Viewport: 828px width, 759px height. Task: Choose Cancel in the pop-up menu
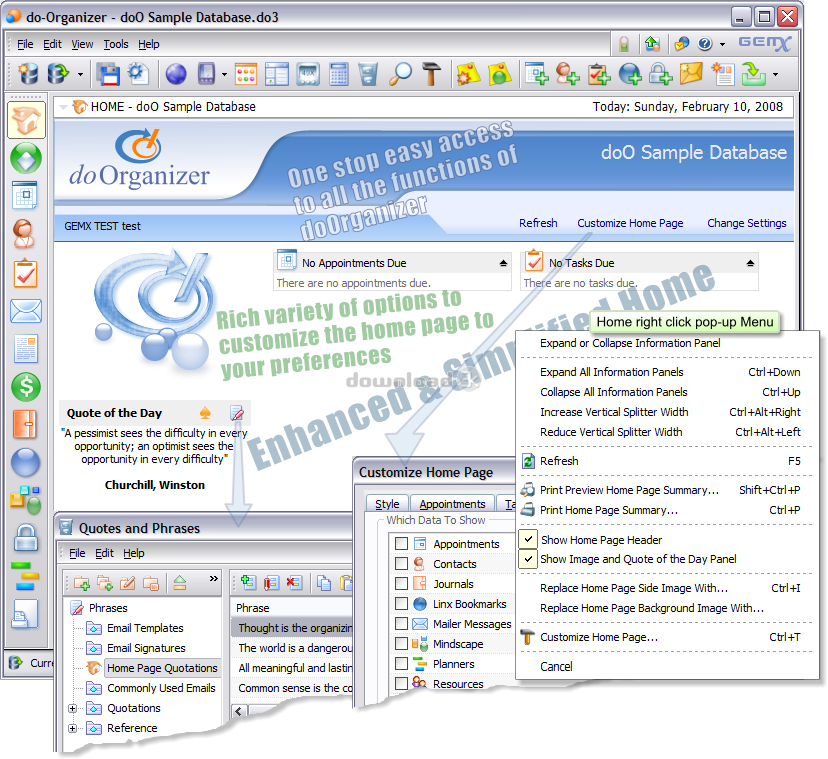(667, 667)
